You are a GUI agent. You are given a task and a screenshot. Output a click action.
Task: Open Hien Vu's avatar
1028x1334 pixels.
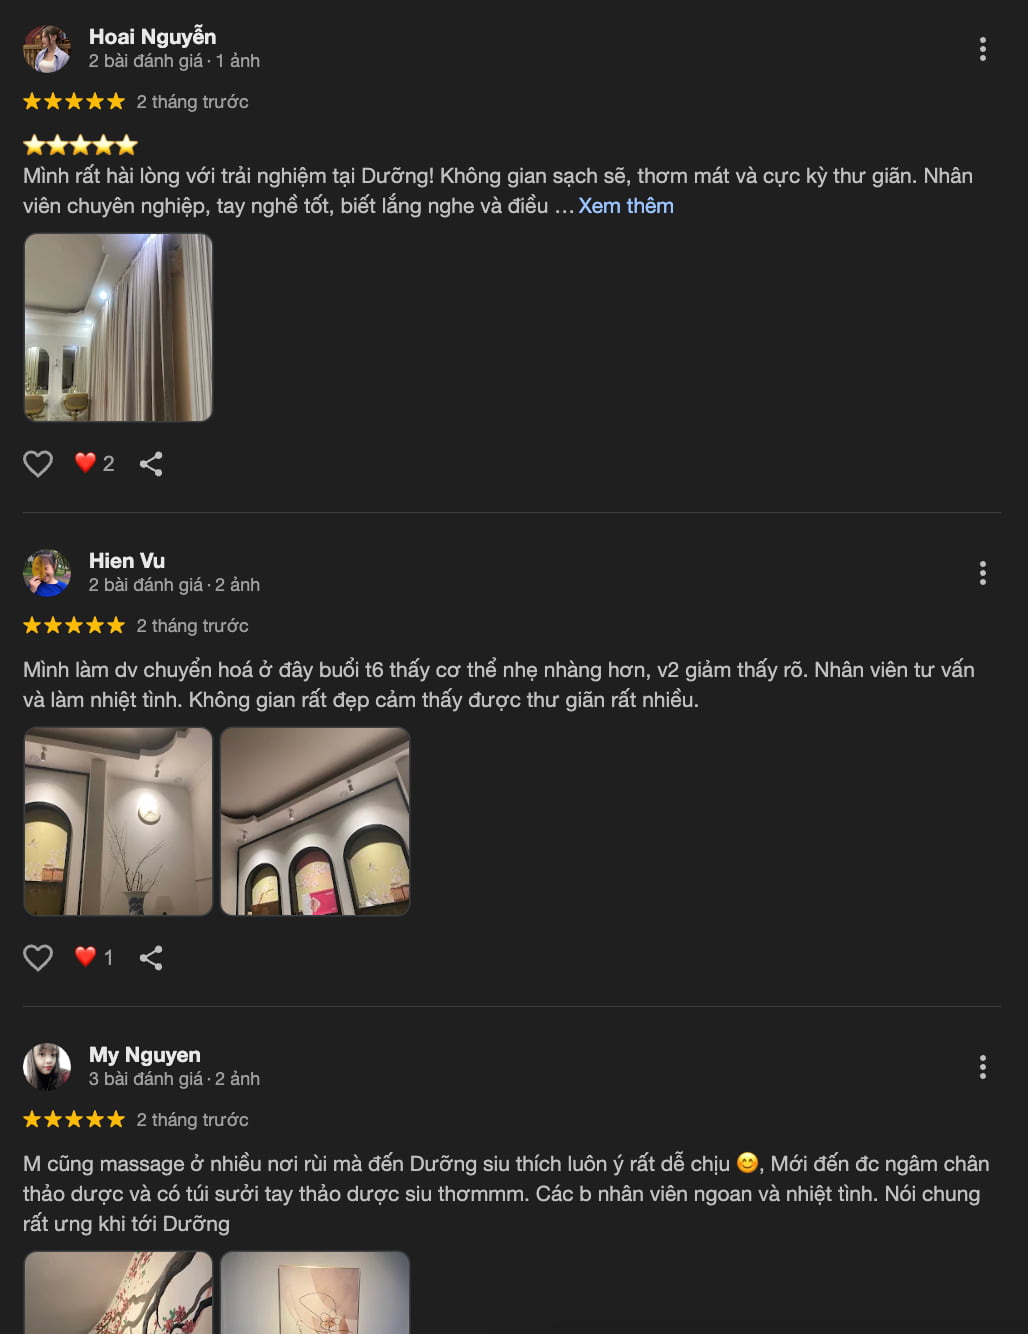47,573
